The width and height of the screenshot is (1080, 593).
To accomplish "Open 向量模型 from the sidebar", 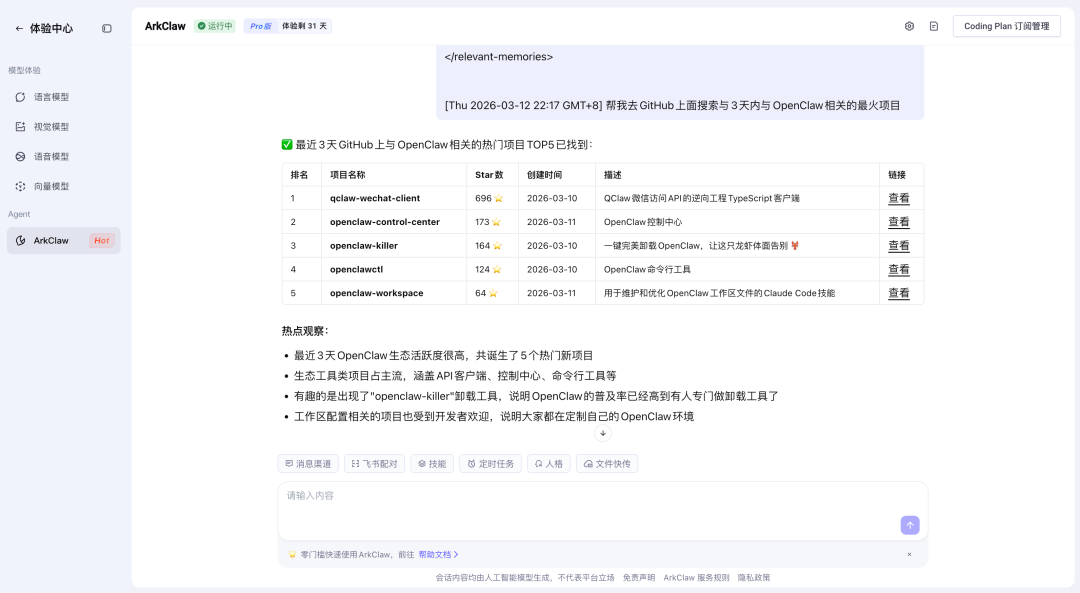I will point(51,187).
